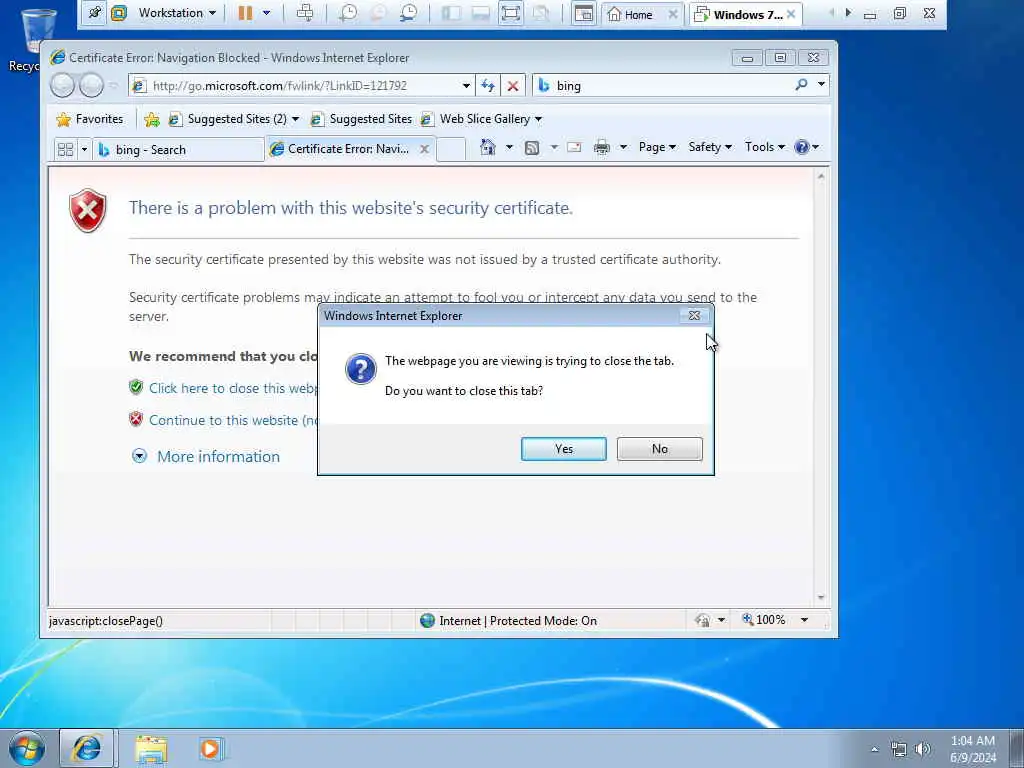Image resolution: width=1024 pixels, height=768 pixels.
Task: Open the Tools menu
Action: pyautogui.click(x=765, y=147)
